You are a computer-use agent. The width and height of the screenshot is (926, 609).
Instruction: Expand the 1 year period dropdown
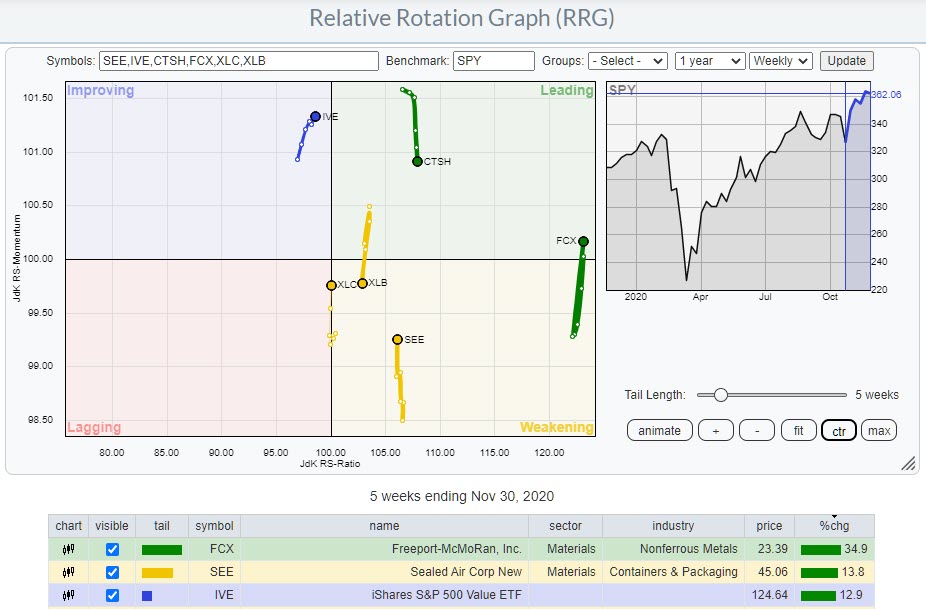point(710,61)
